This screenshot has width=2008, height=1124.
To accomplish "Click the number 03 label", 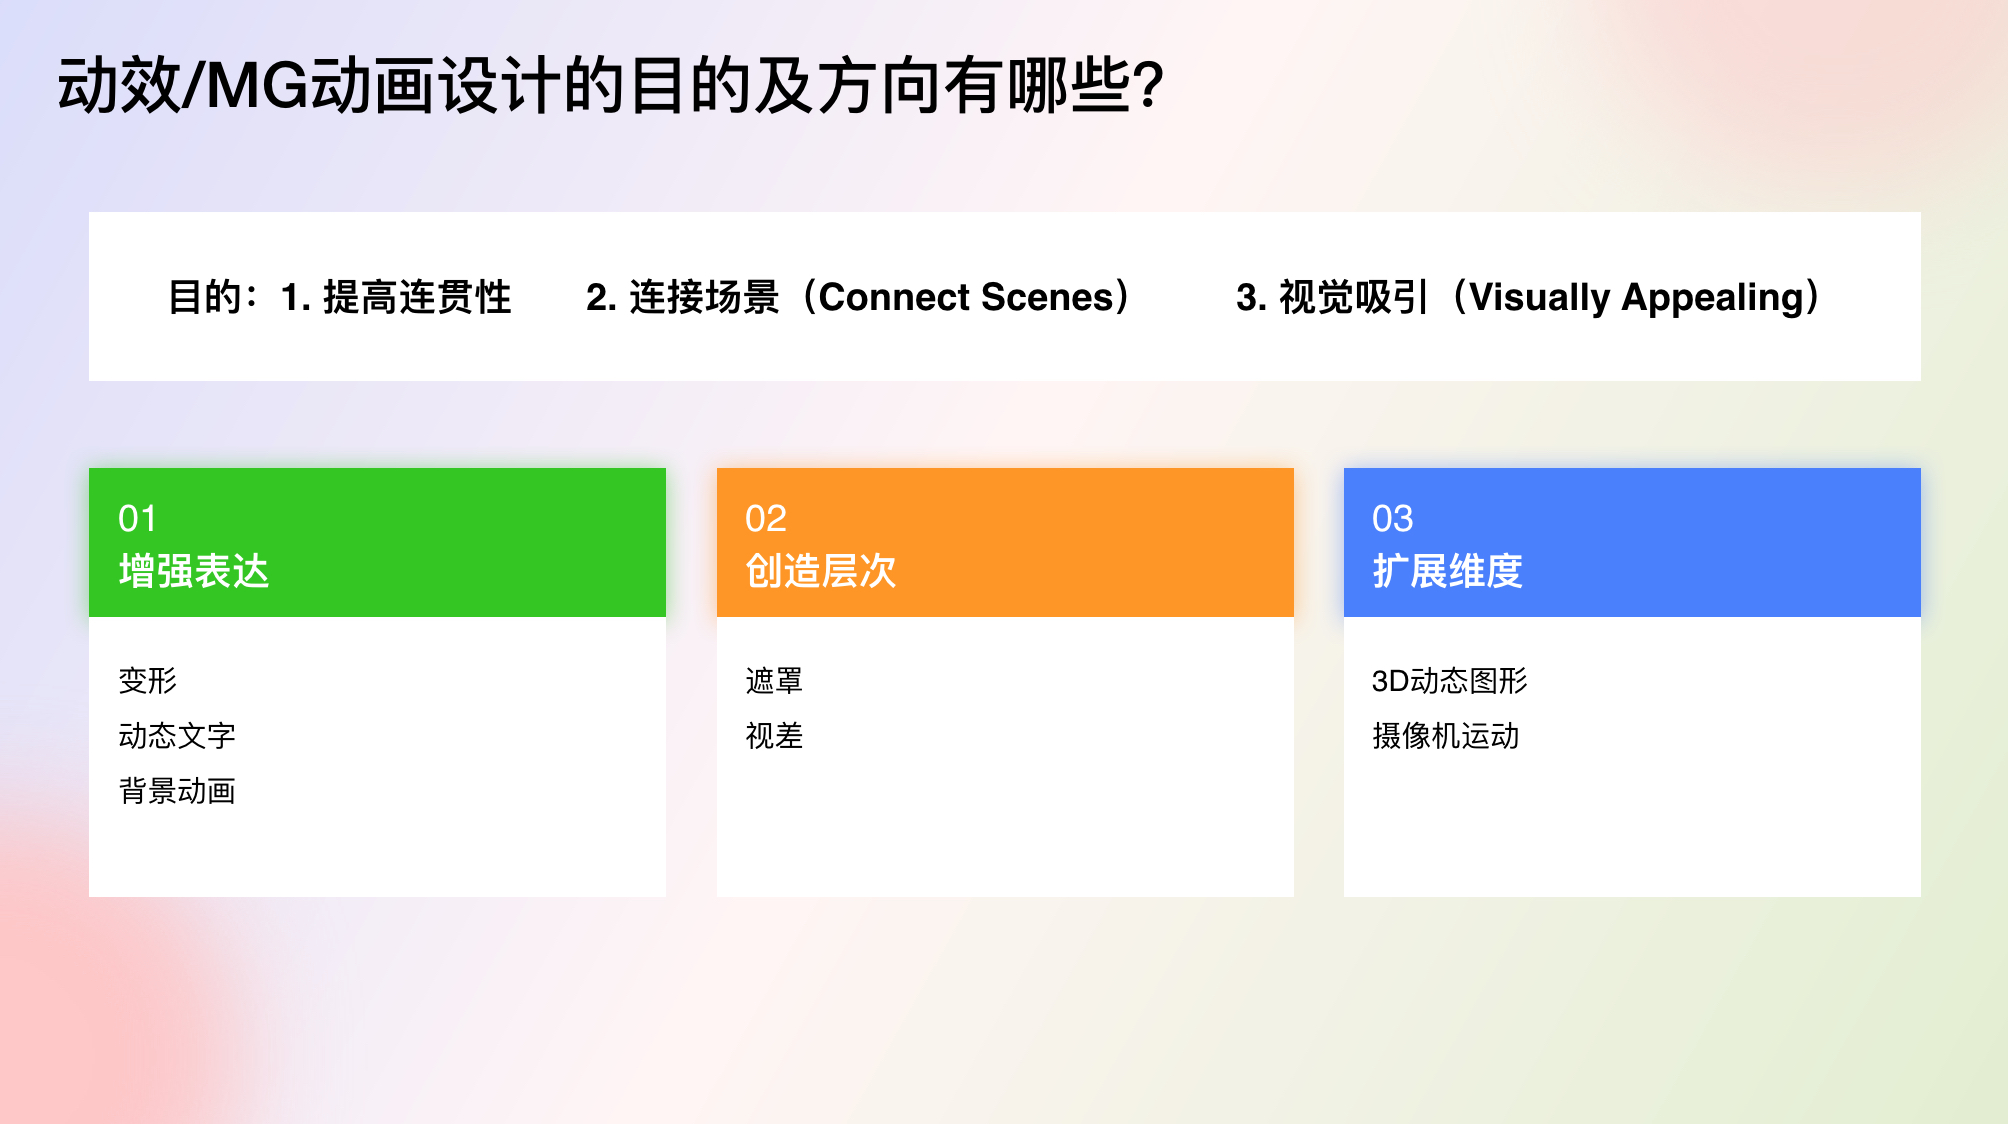I will pyautogui.click(x=1392, y=518).
